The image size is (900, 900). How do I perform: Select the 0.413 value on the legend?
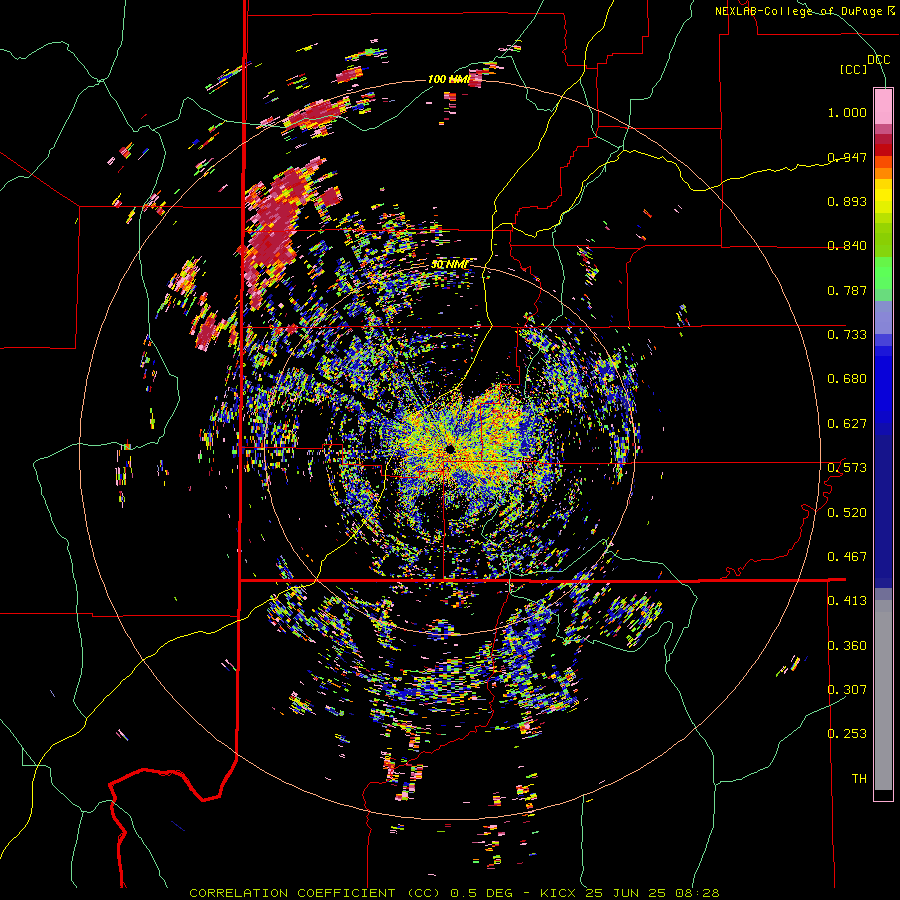[847, 601]
